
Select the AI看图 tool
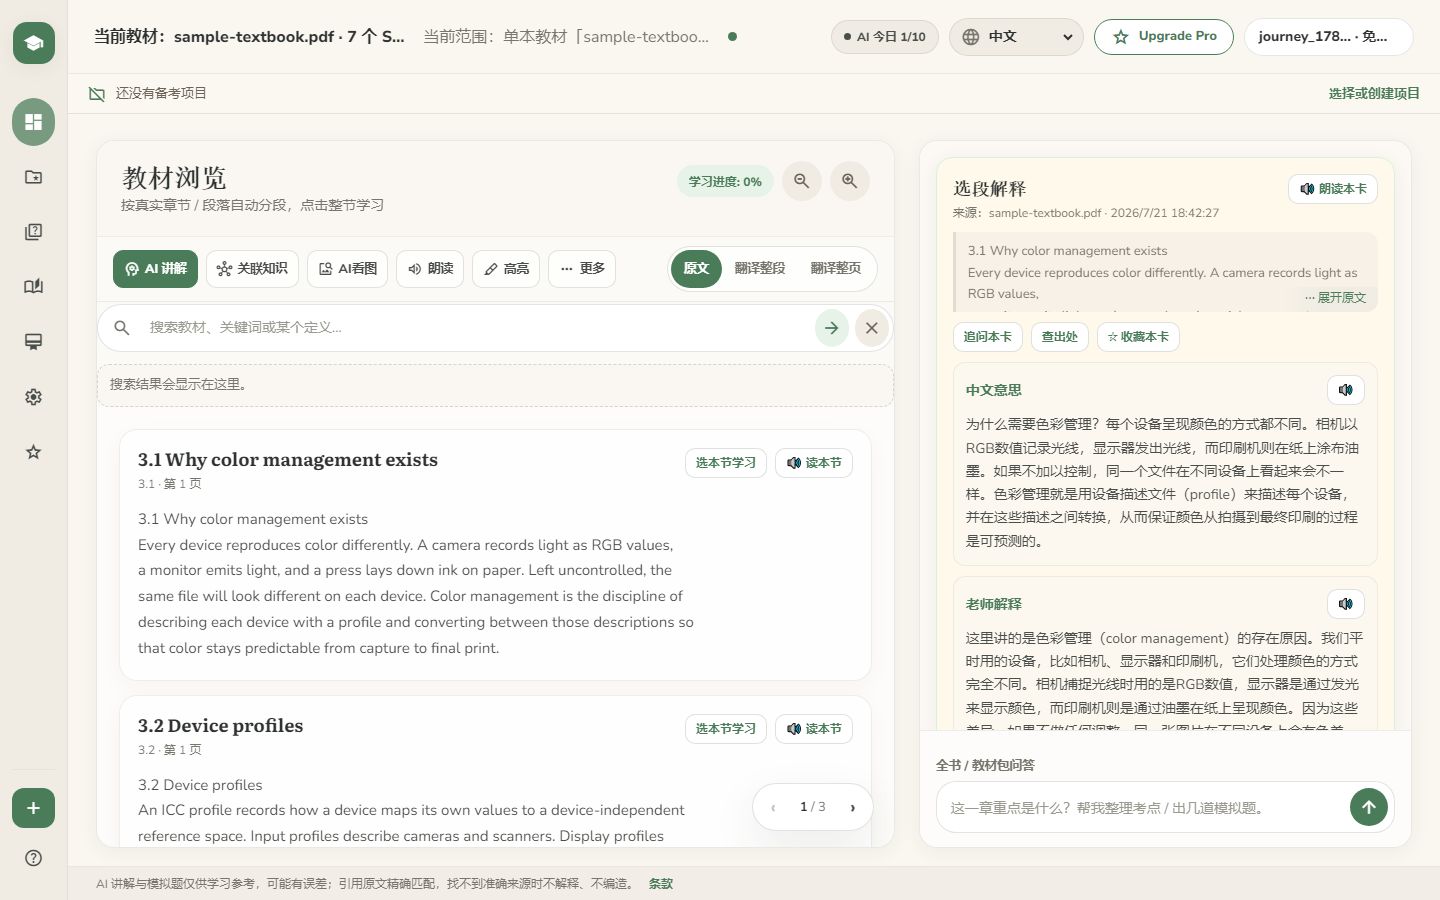tap(347, 269)
